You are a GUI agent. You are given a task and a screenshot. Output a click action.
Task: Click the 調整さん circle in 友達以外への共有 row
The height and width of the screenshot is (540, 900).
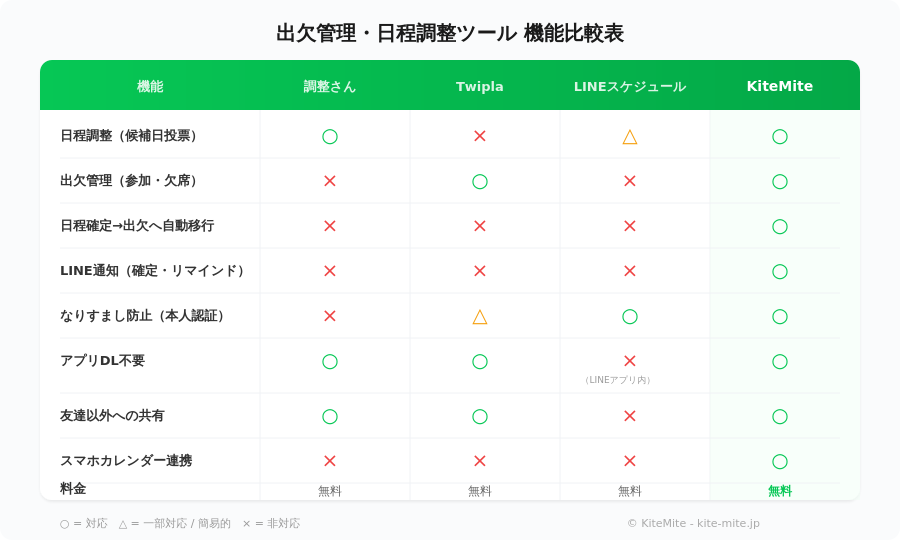tap(330, 416)
